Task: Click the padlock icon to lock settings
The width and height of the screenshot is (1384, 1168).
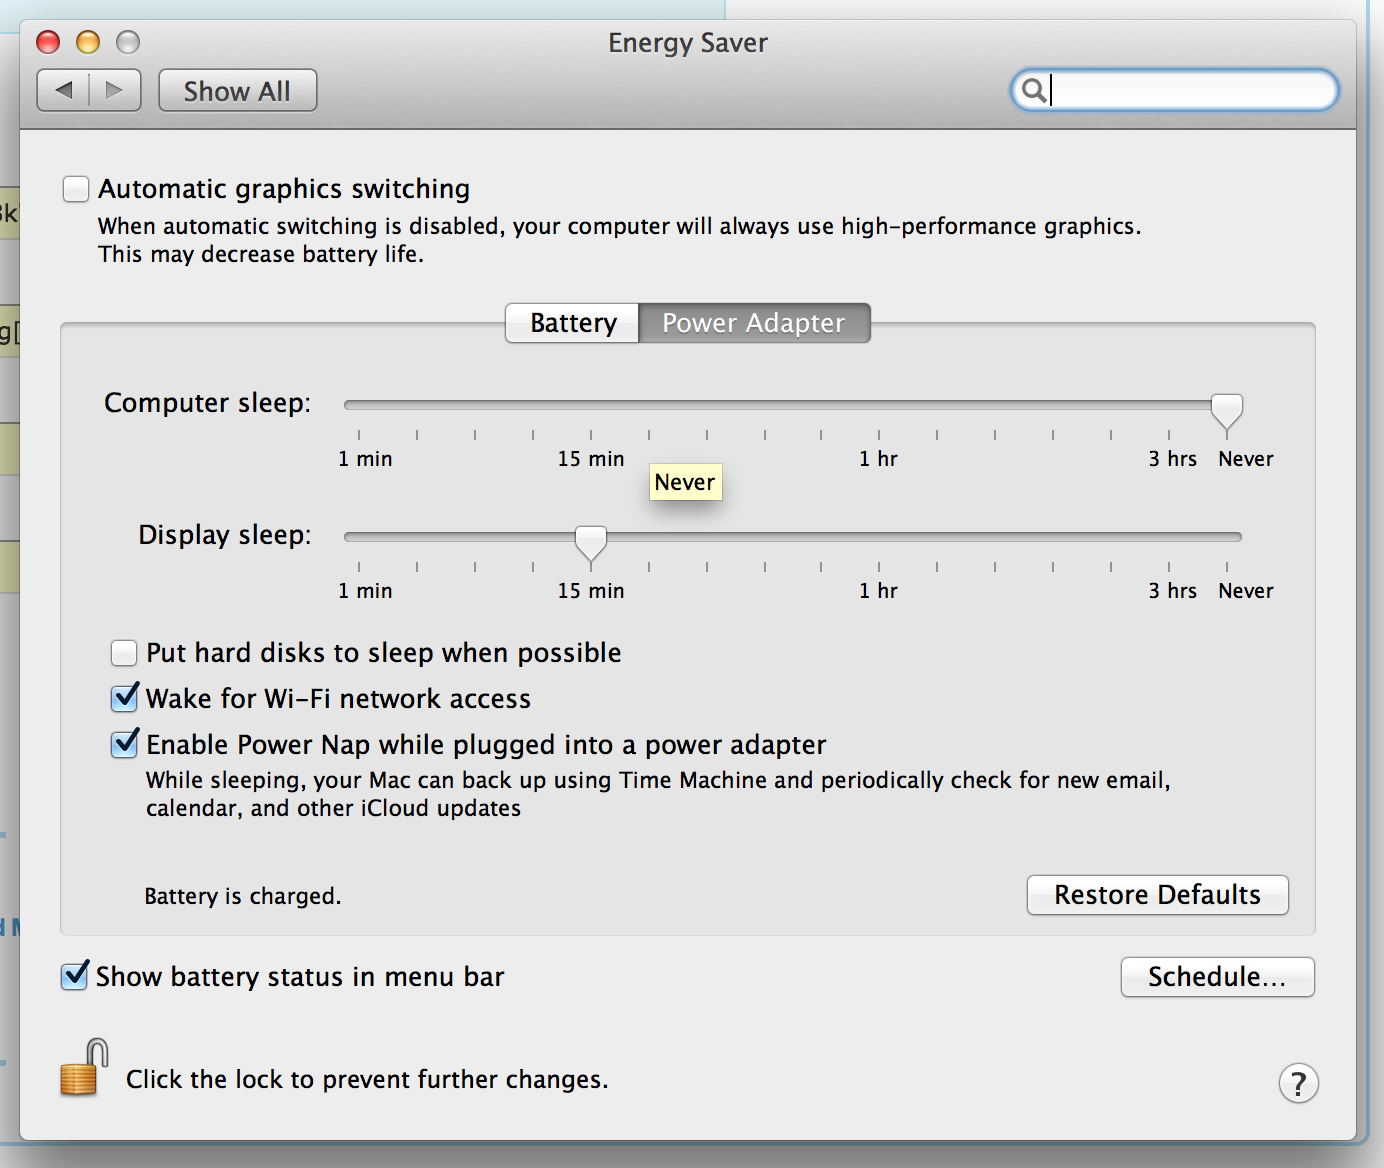Action: click(x=84, y=1068)
